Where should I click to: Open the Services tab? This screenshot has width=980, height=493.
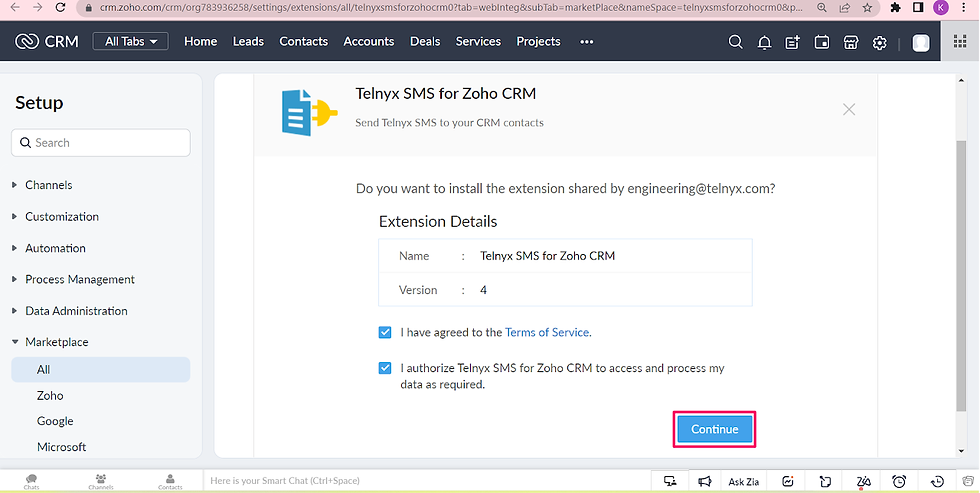click(478, 41)
